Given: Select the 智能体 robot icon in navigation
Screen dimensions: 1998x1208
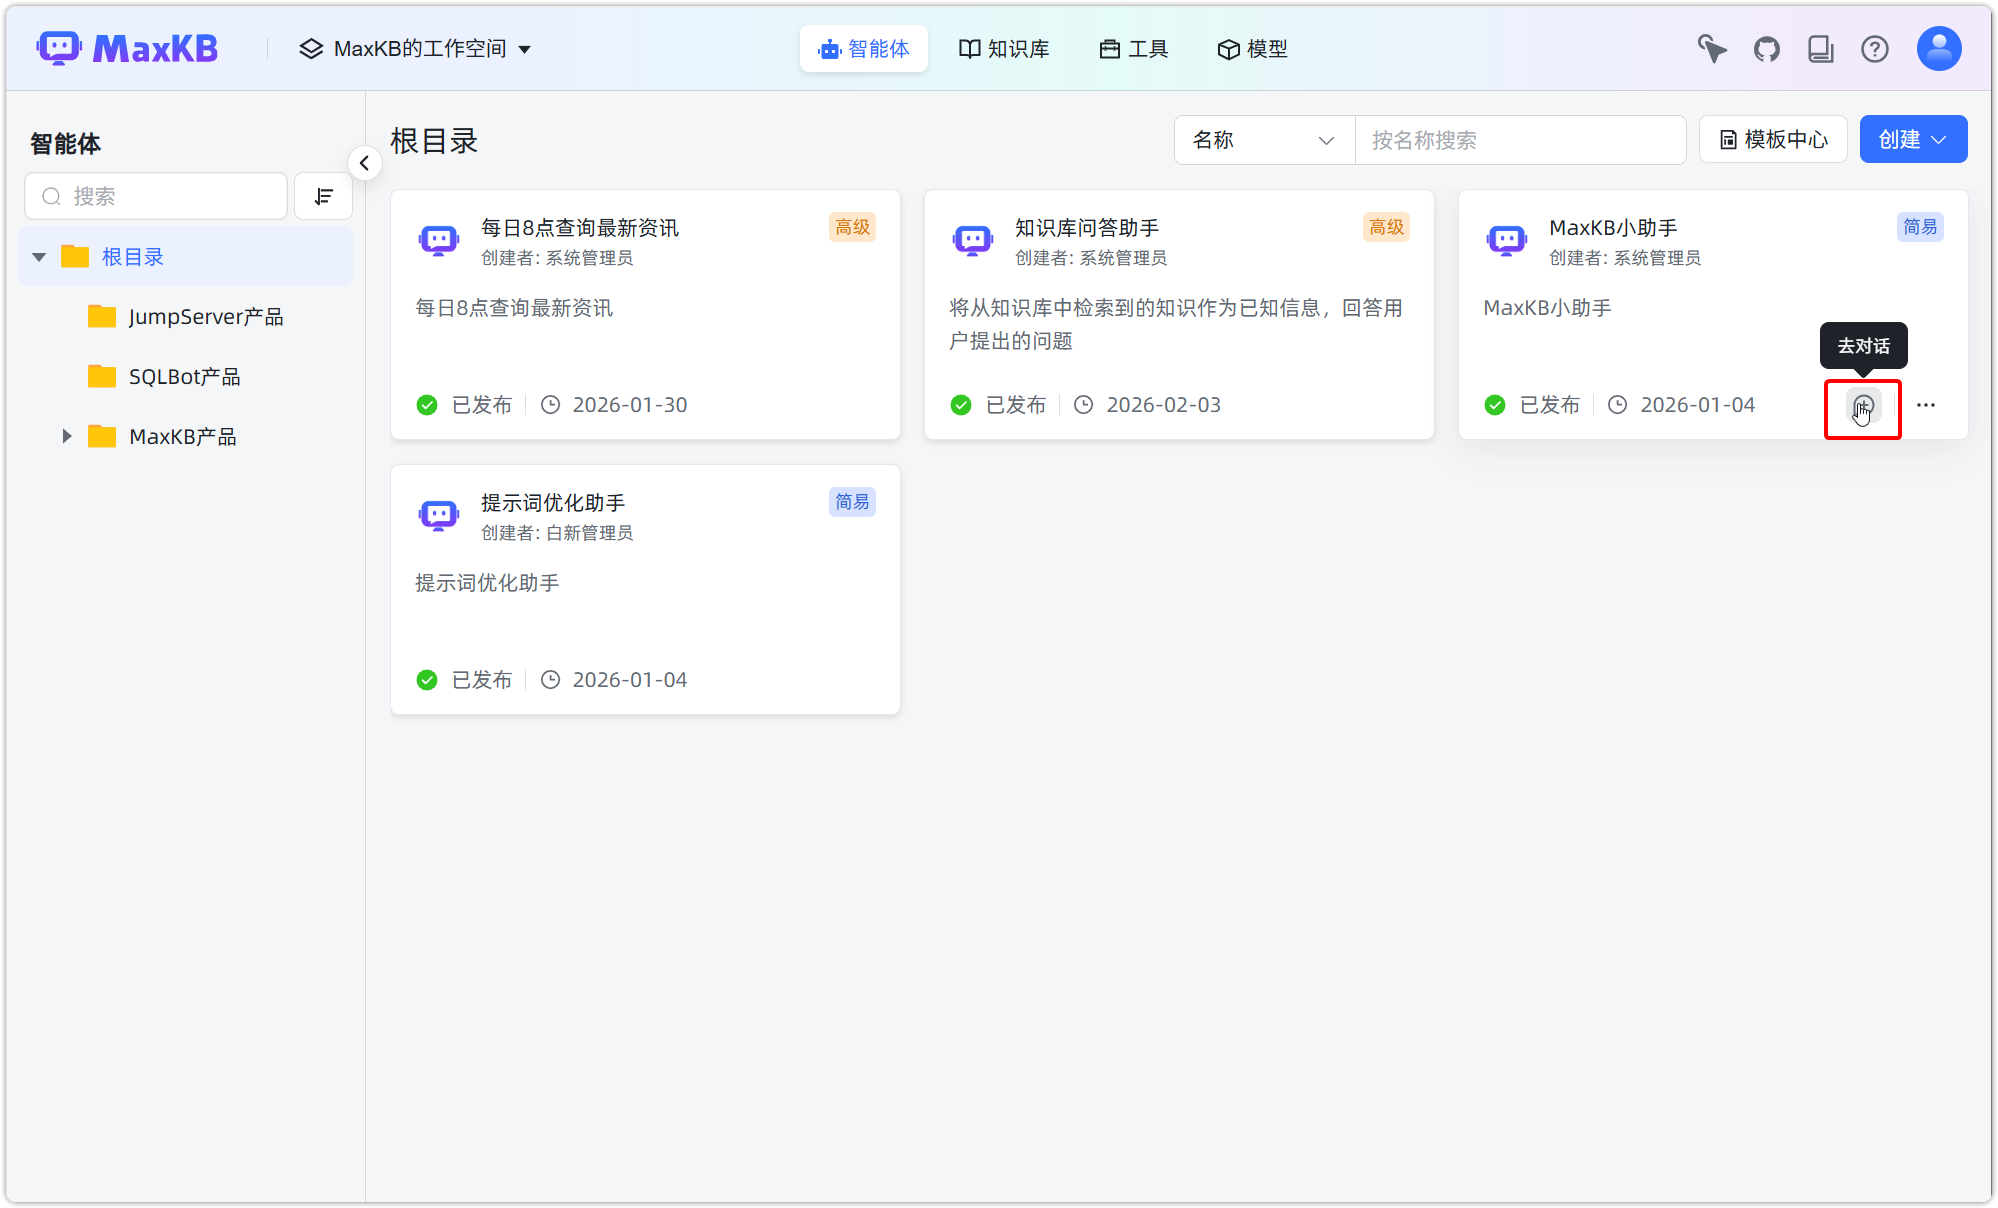Looking at the screenshot, I should [x=827, y=48].
